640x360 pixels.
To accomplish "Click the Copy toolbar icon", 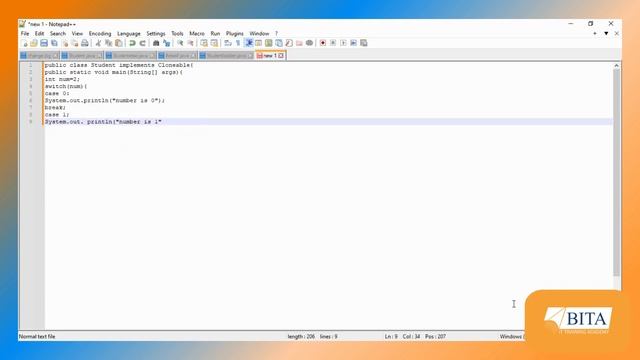I will coord(109,43).
